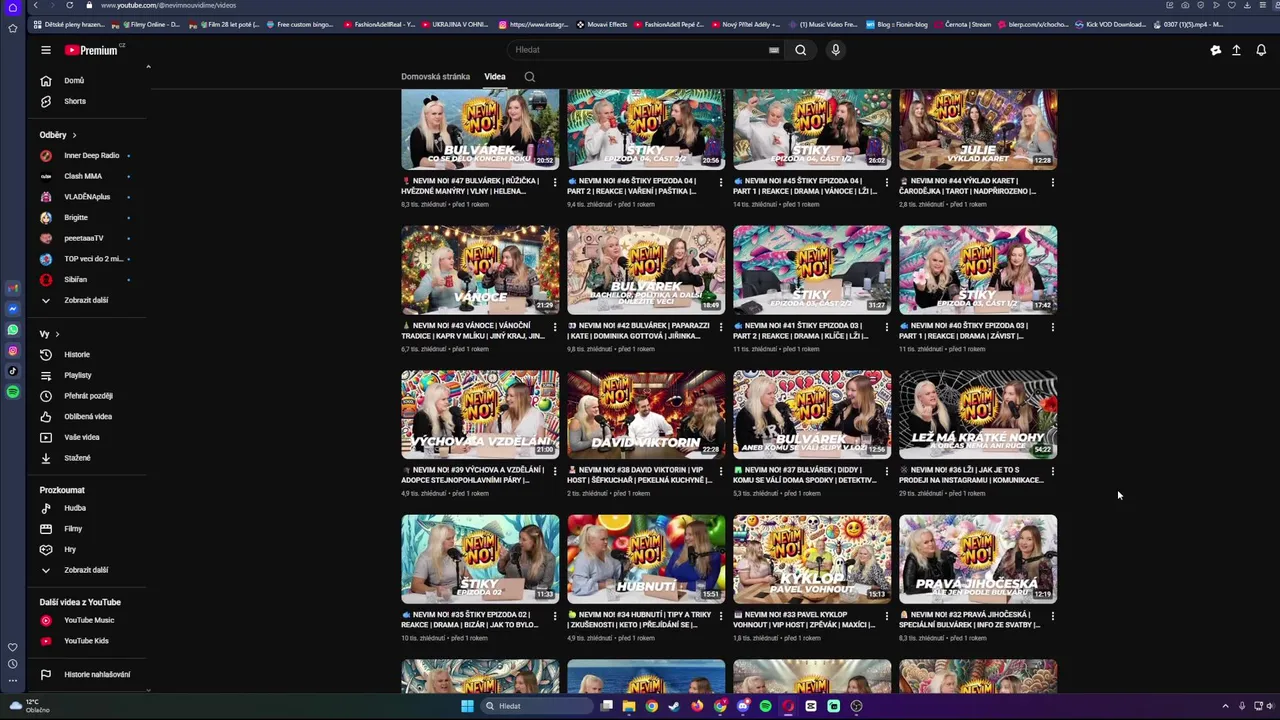Image resolution: width=1280 pixels, height=720 pixels.
Task: Open the upload/create video icon
Action: [1236, 50]
